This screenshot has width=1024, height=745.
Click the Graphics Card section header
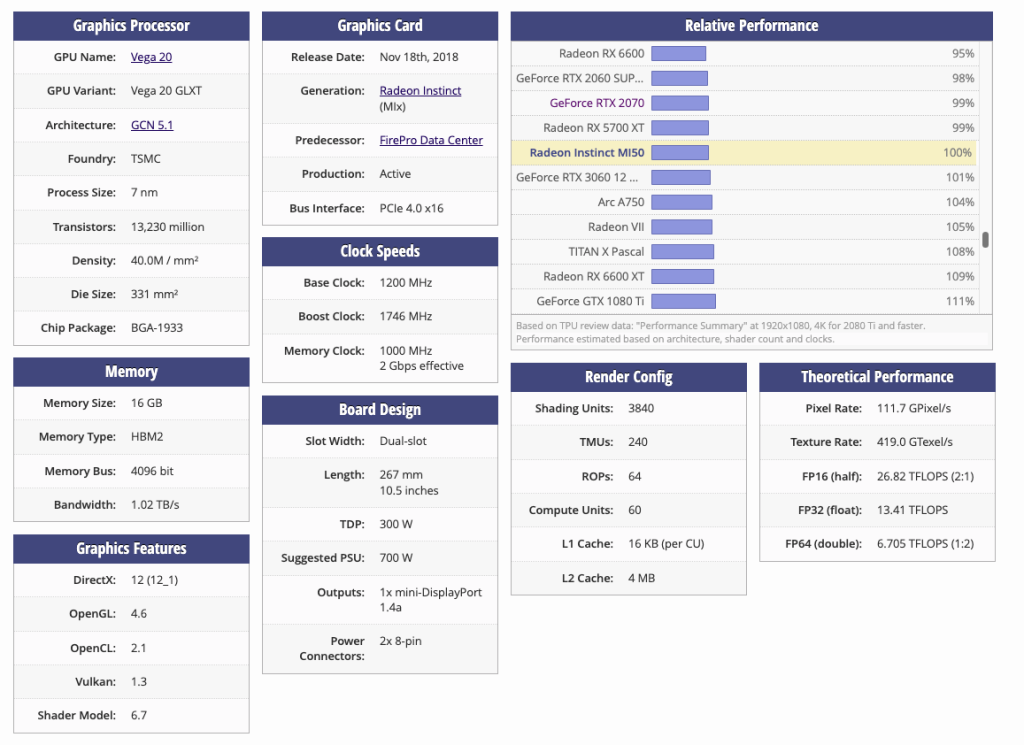coord(380,26)
